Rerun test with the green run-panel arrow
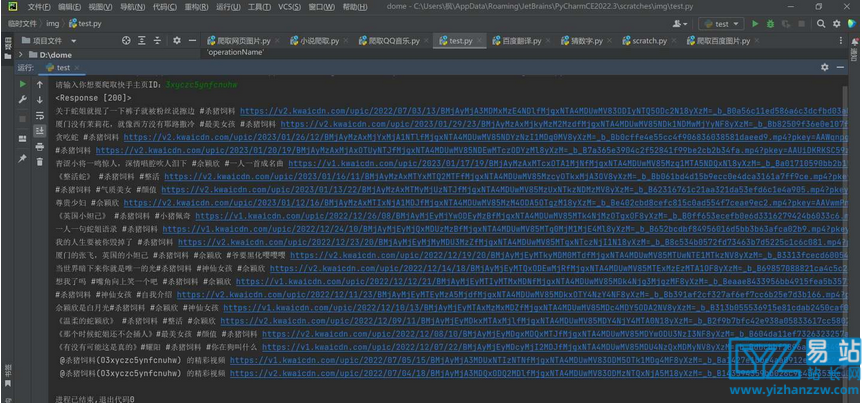864x403 pixels. [23, 84]
